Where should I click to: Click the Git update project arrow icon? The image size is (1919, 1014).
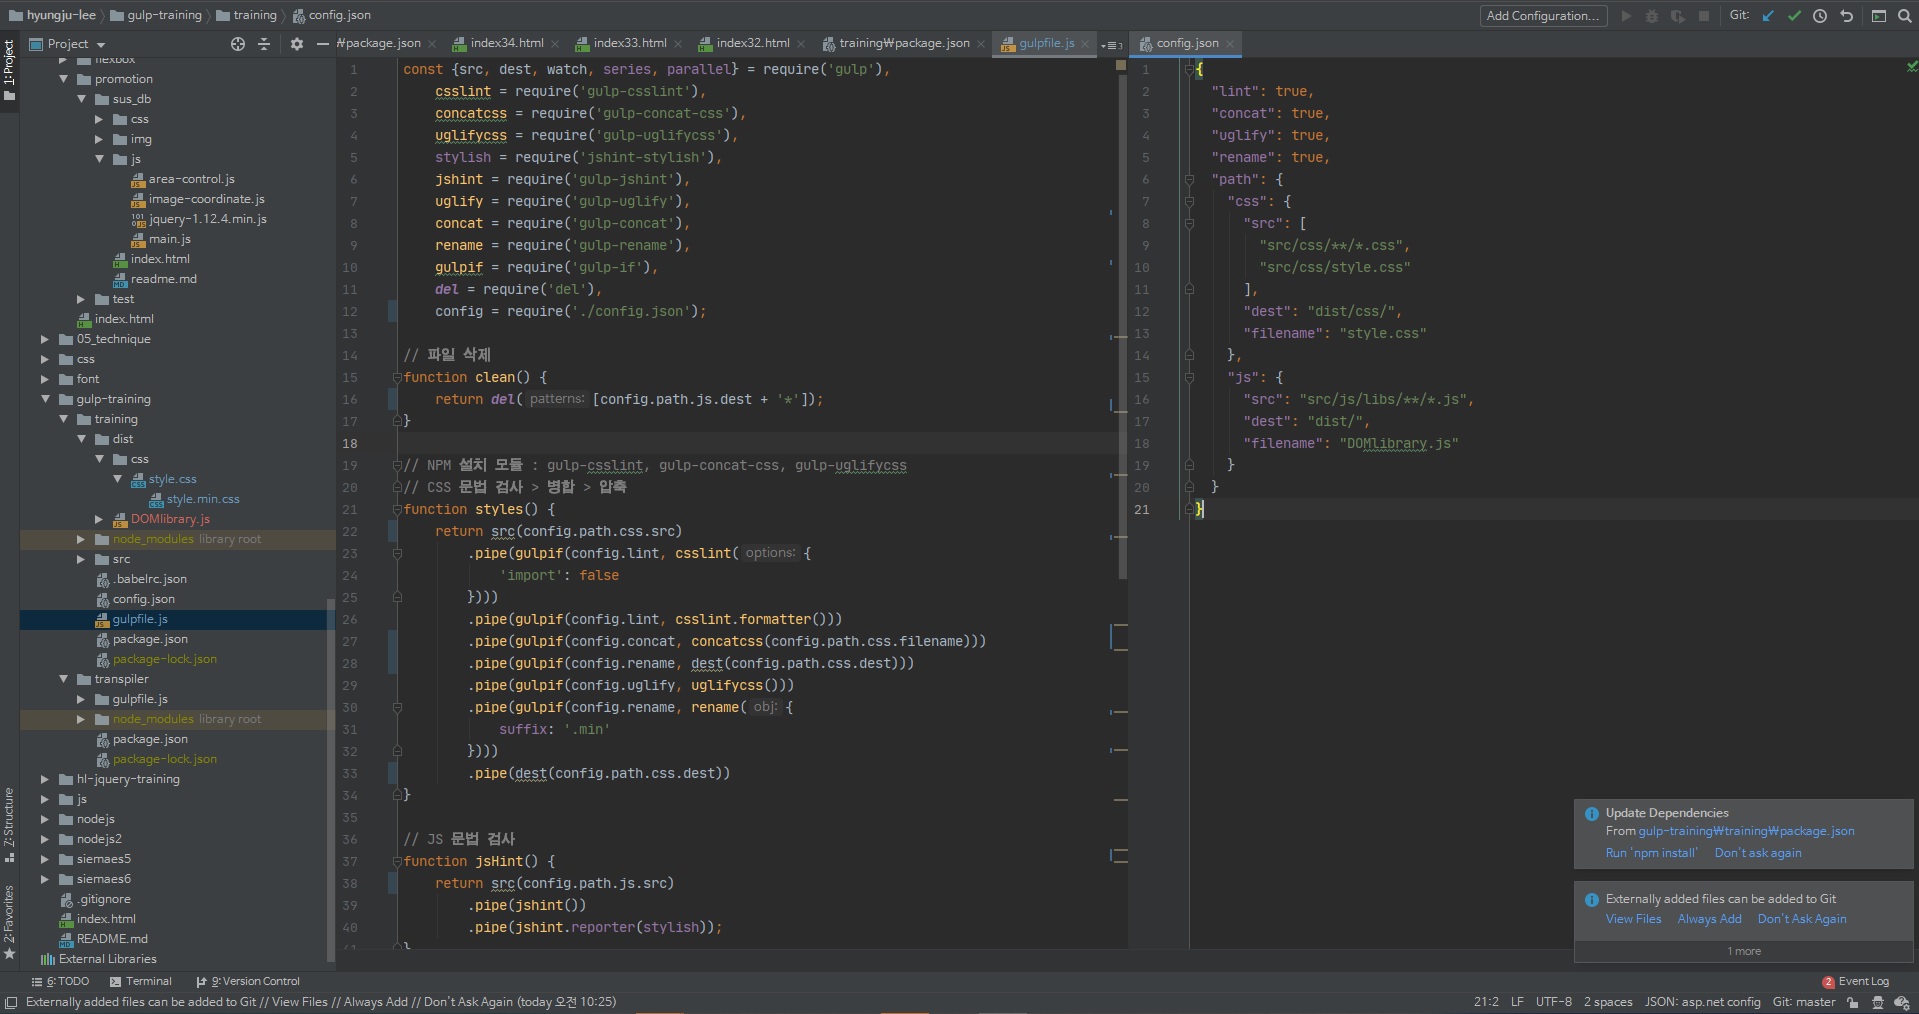point(1768,16)
